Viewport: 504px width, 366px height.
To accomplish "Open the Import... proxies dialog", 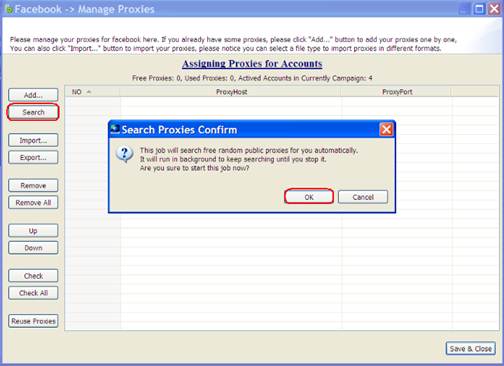I will tap(33, 140).
